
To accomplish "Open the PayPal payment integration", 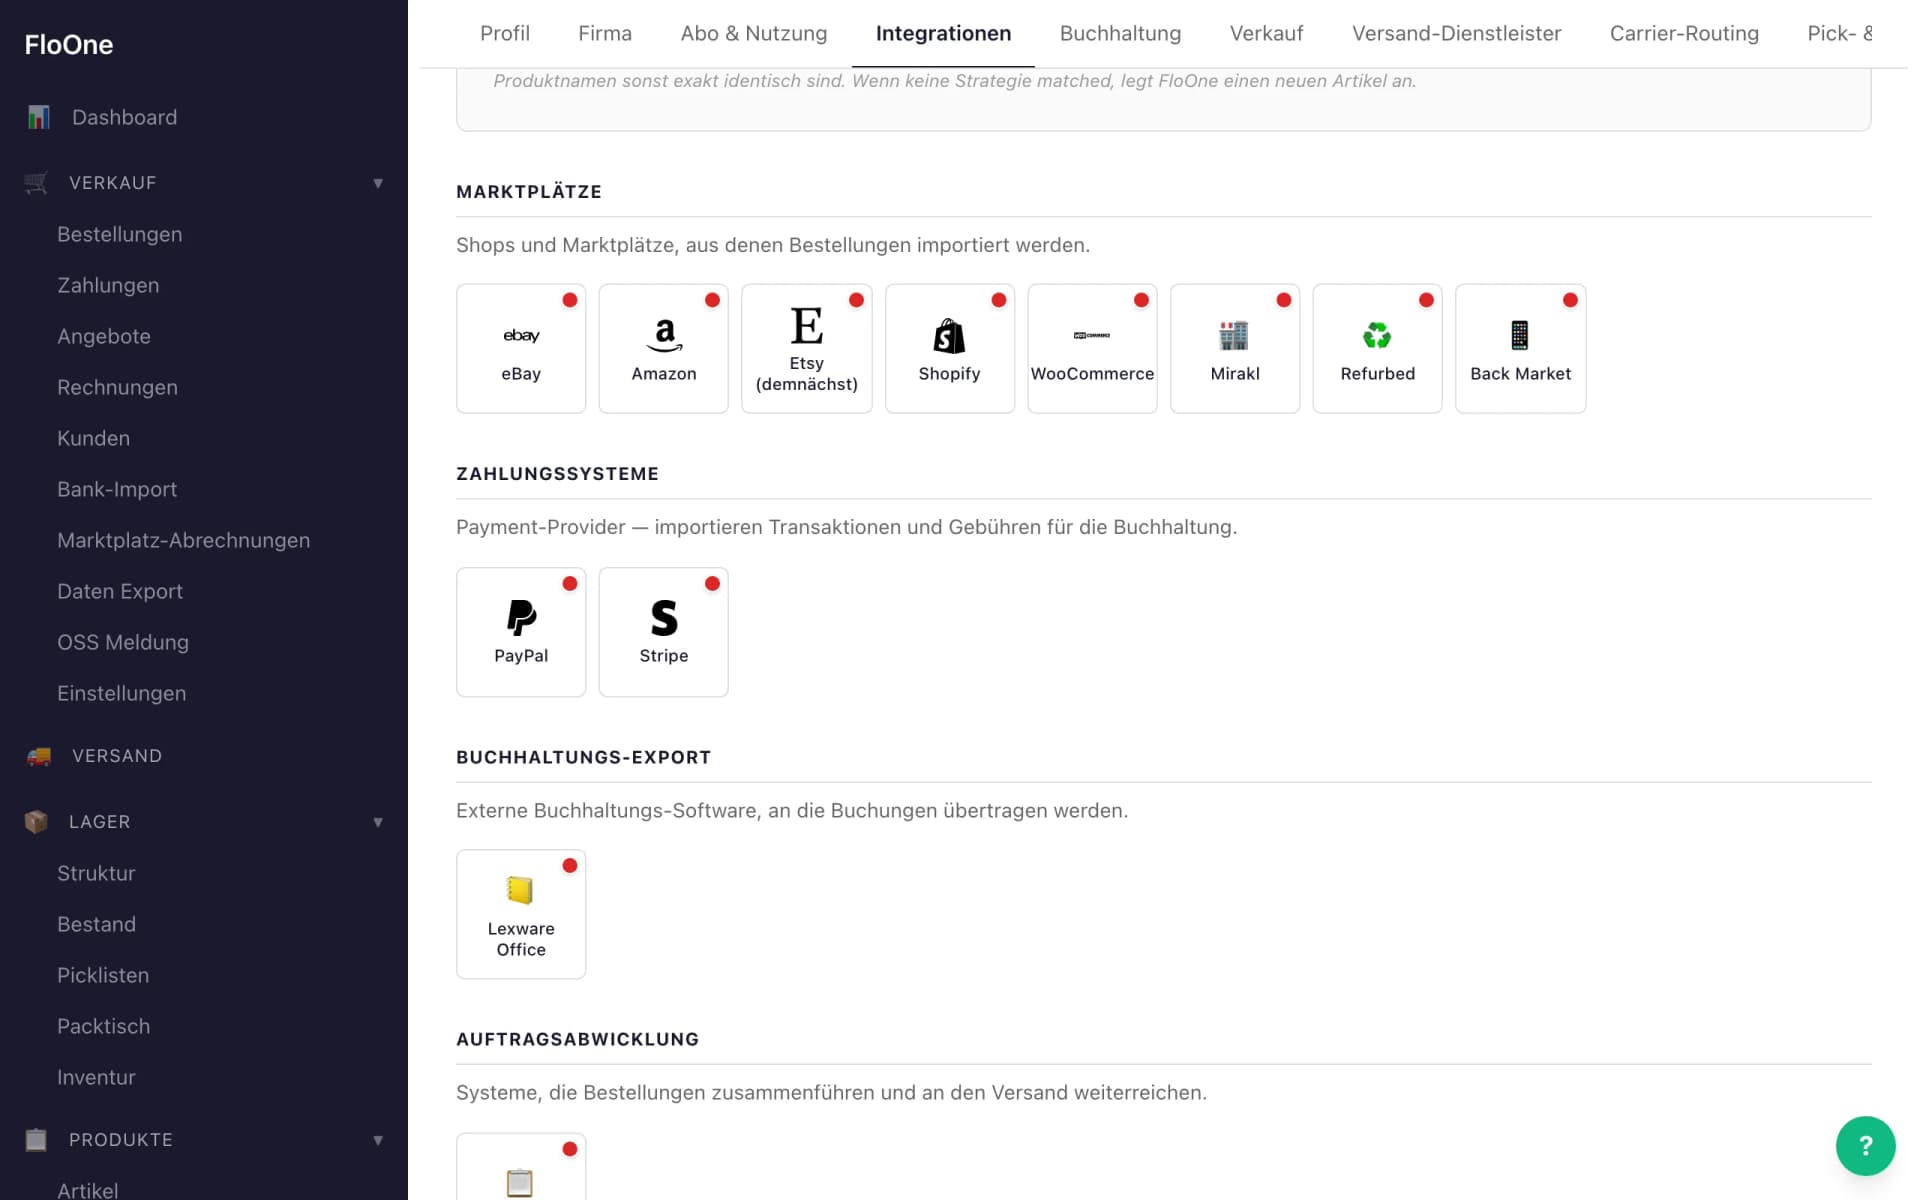I will (x=521, y=632).
